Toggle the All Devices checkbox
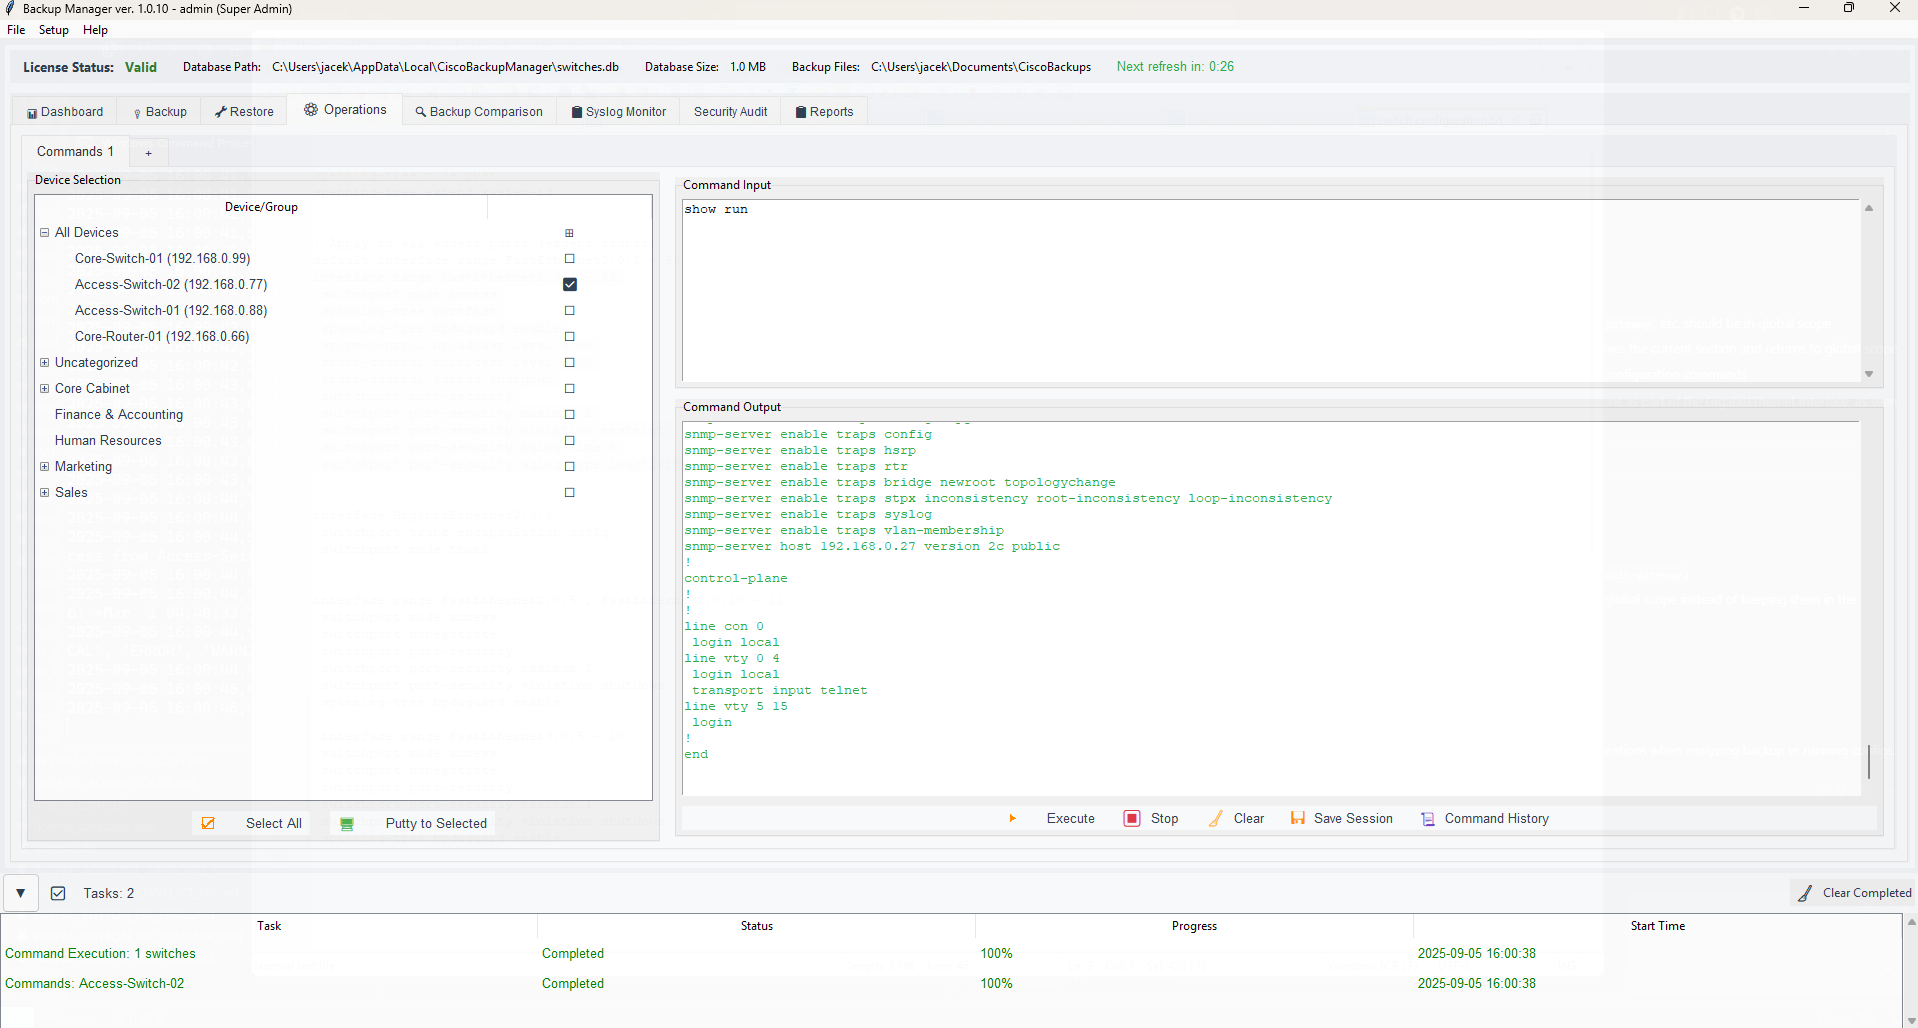Viewport: 1918px width, 1028px height. (570, 233)
